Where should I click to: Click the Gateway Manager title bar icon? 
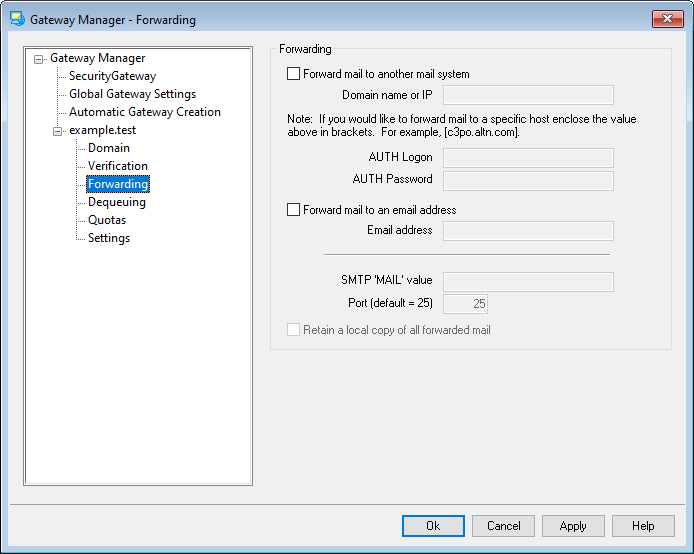(17, 19)
